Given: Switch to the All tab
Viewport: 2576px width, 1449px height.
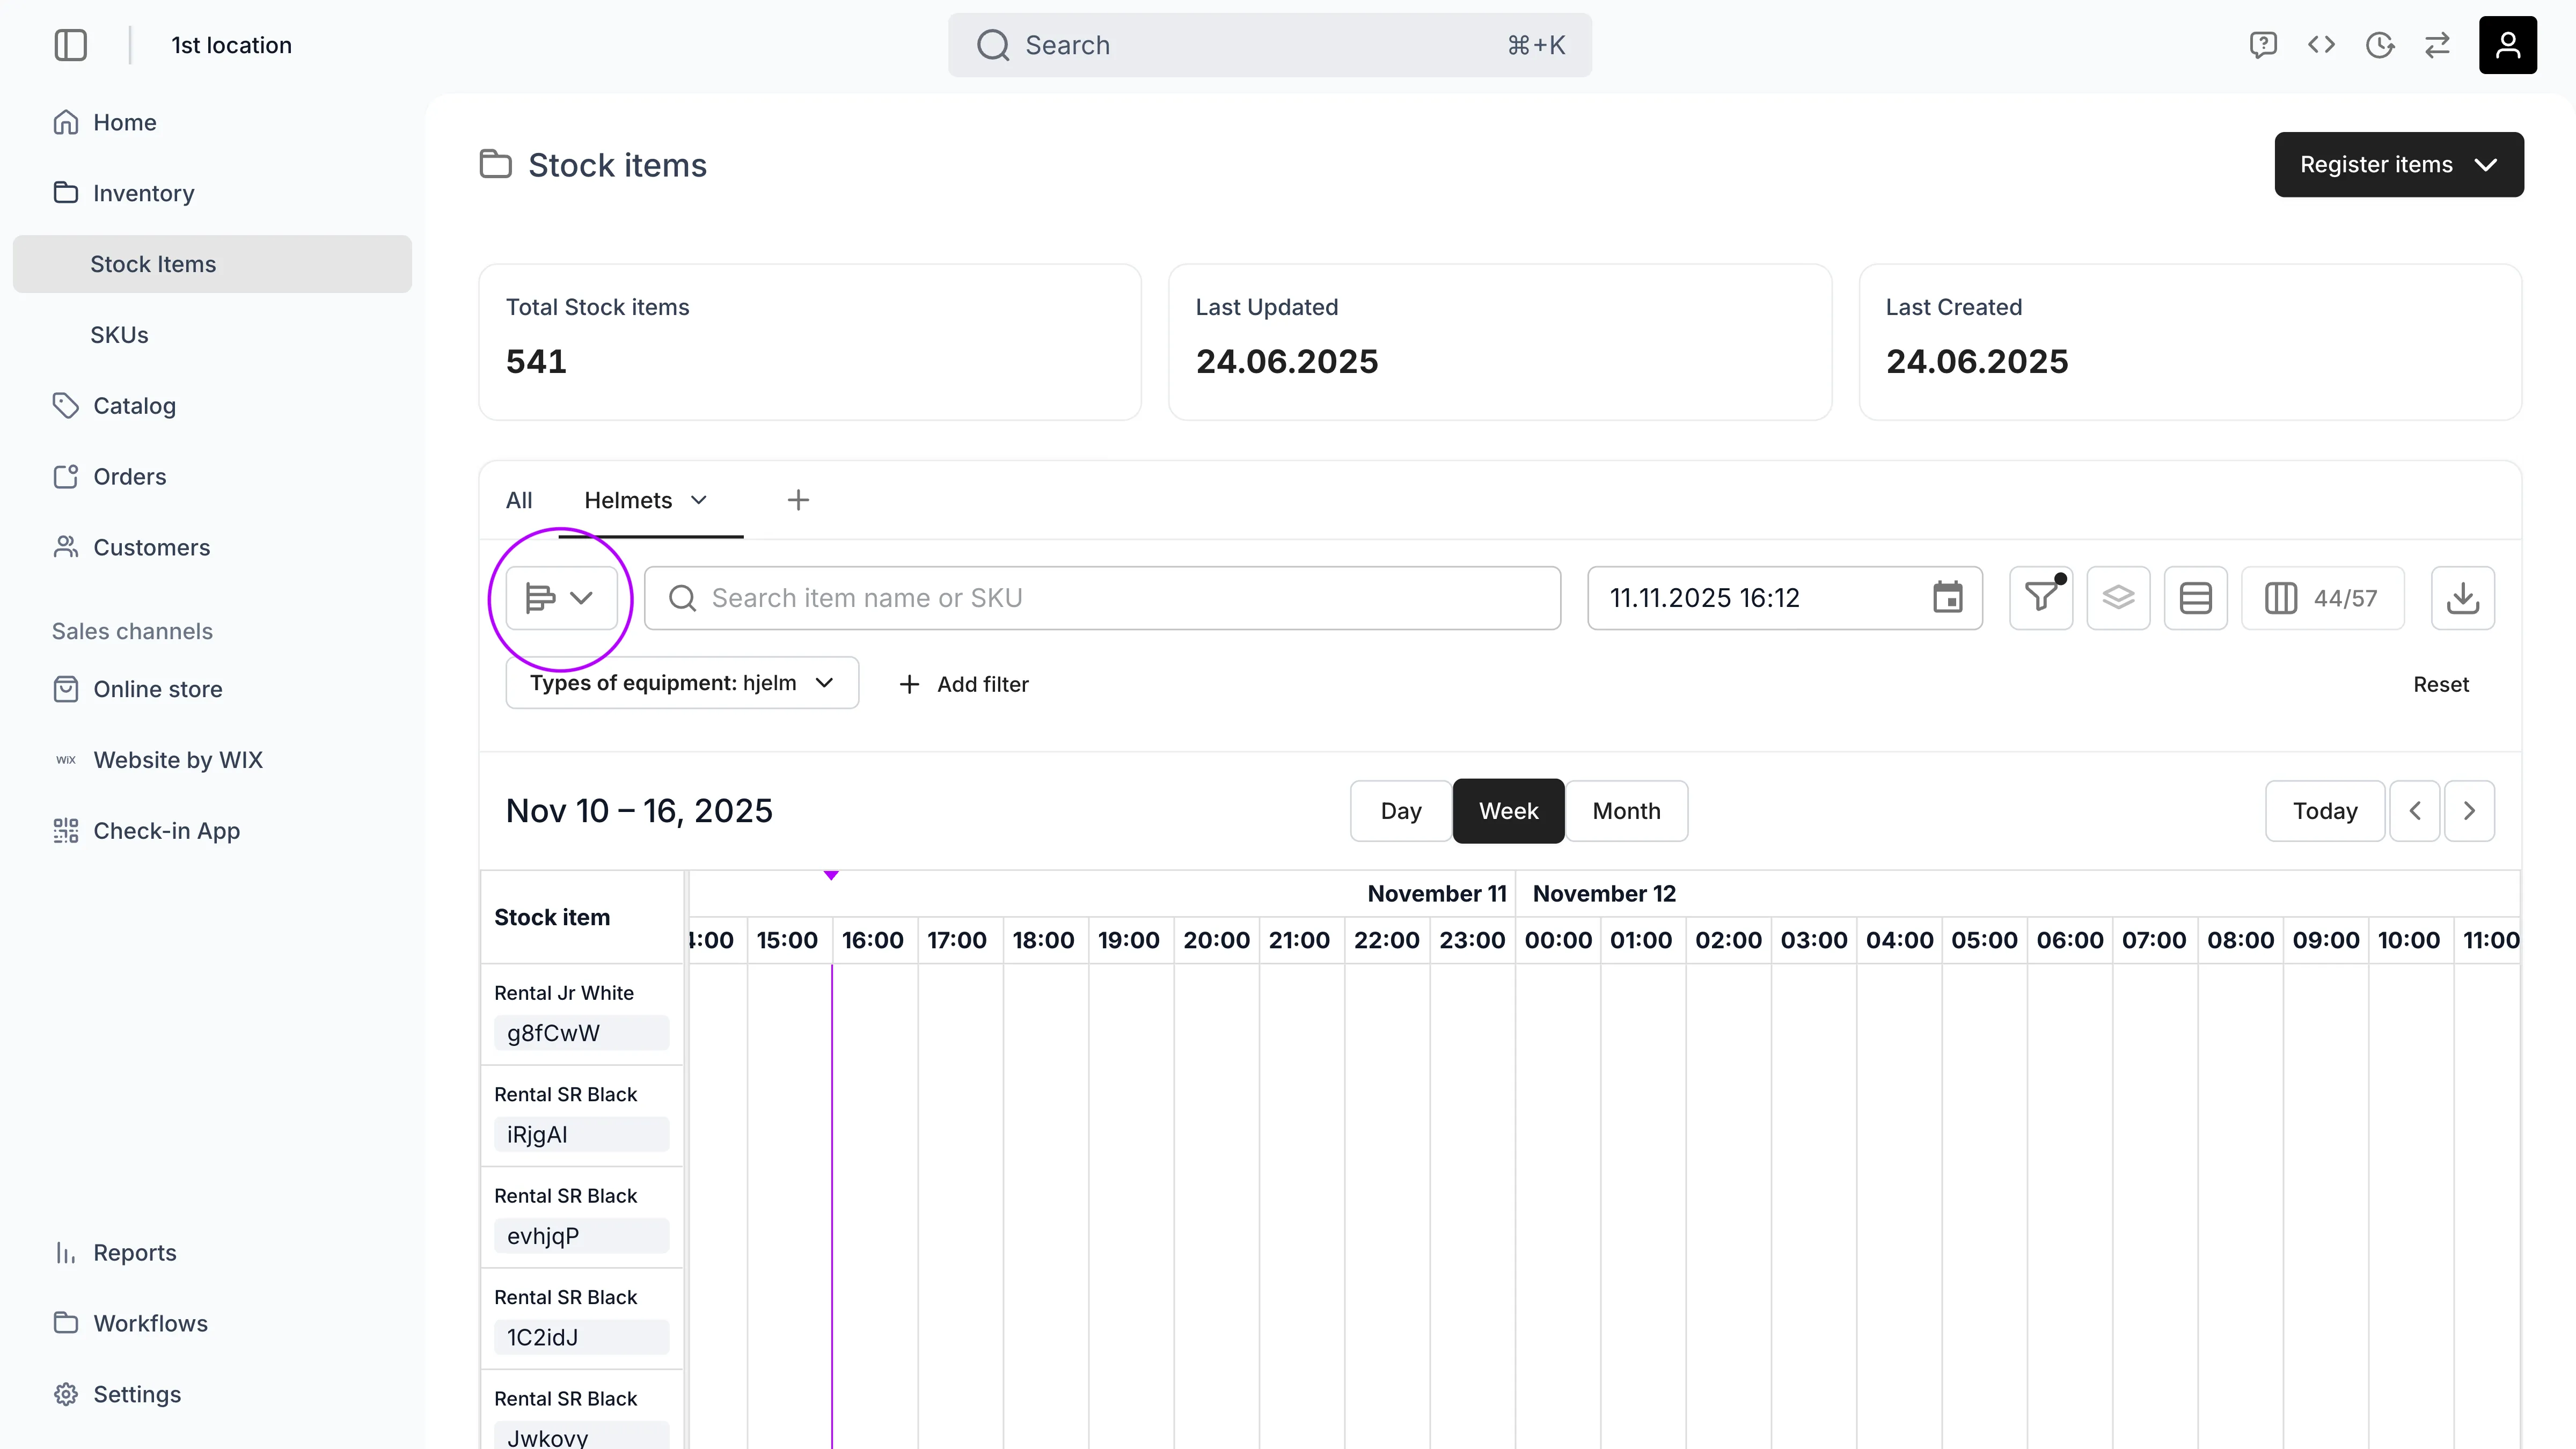Looking at the screenshot, I should coord(518,500).
